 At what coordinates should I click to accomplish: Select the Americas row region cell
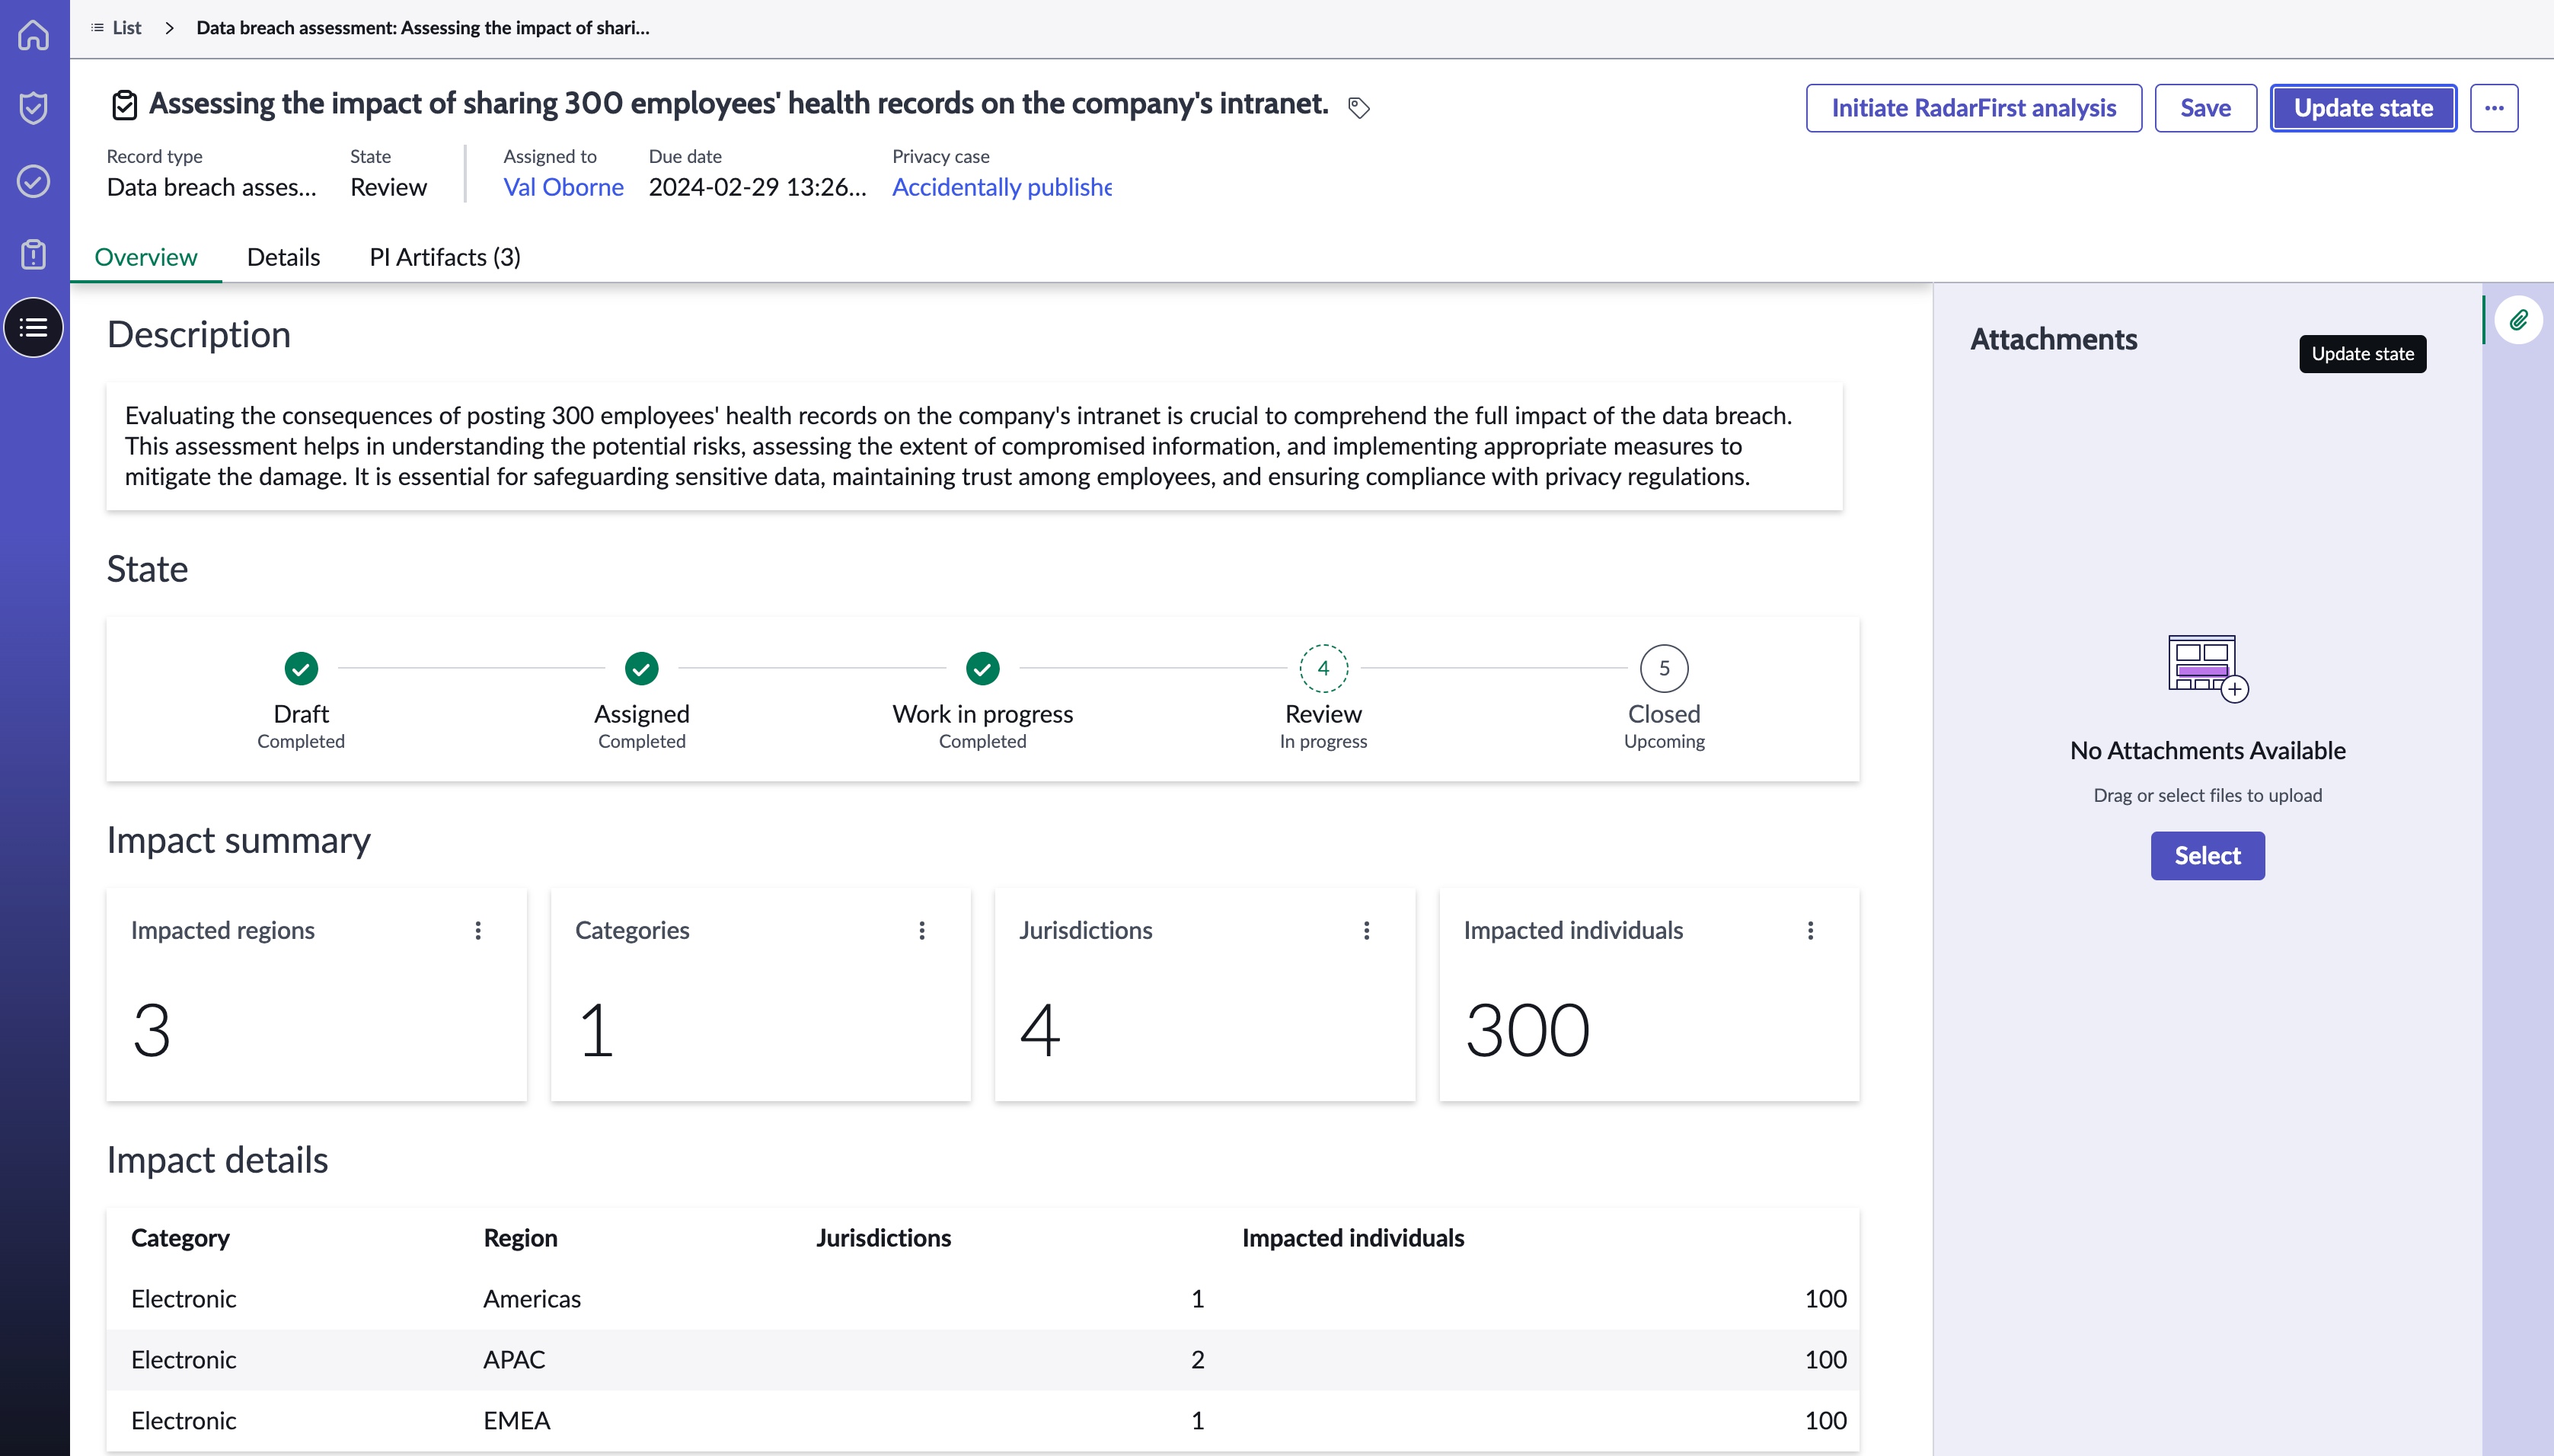[532, 1299]
